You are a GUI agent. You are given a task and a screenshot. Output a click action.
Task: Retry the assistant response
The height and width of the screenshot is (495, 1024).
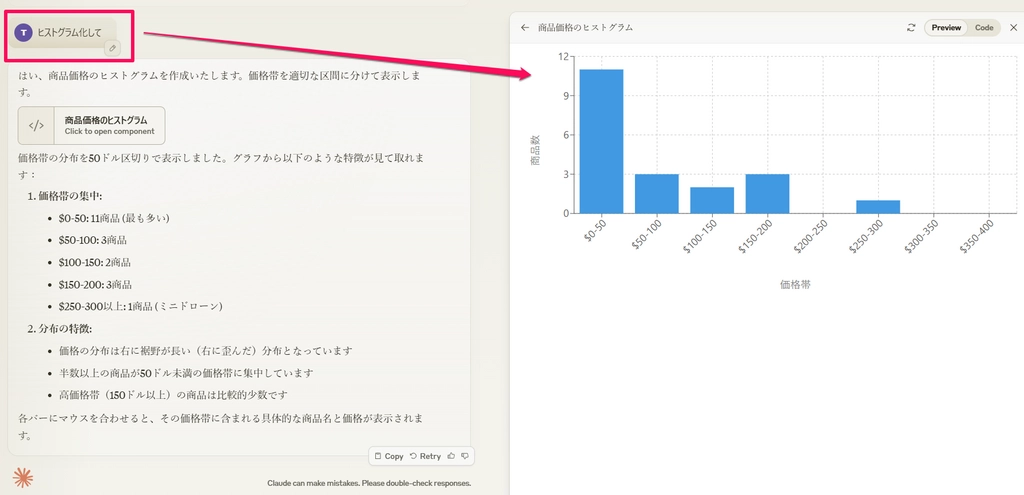click(425, 456)
